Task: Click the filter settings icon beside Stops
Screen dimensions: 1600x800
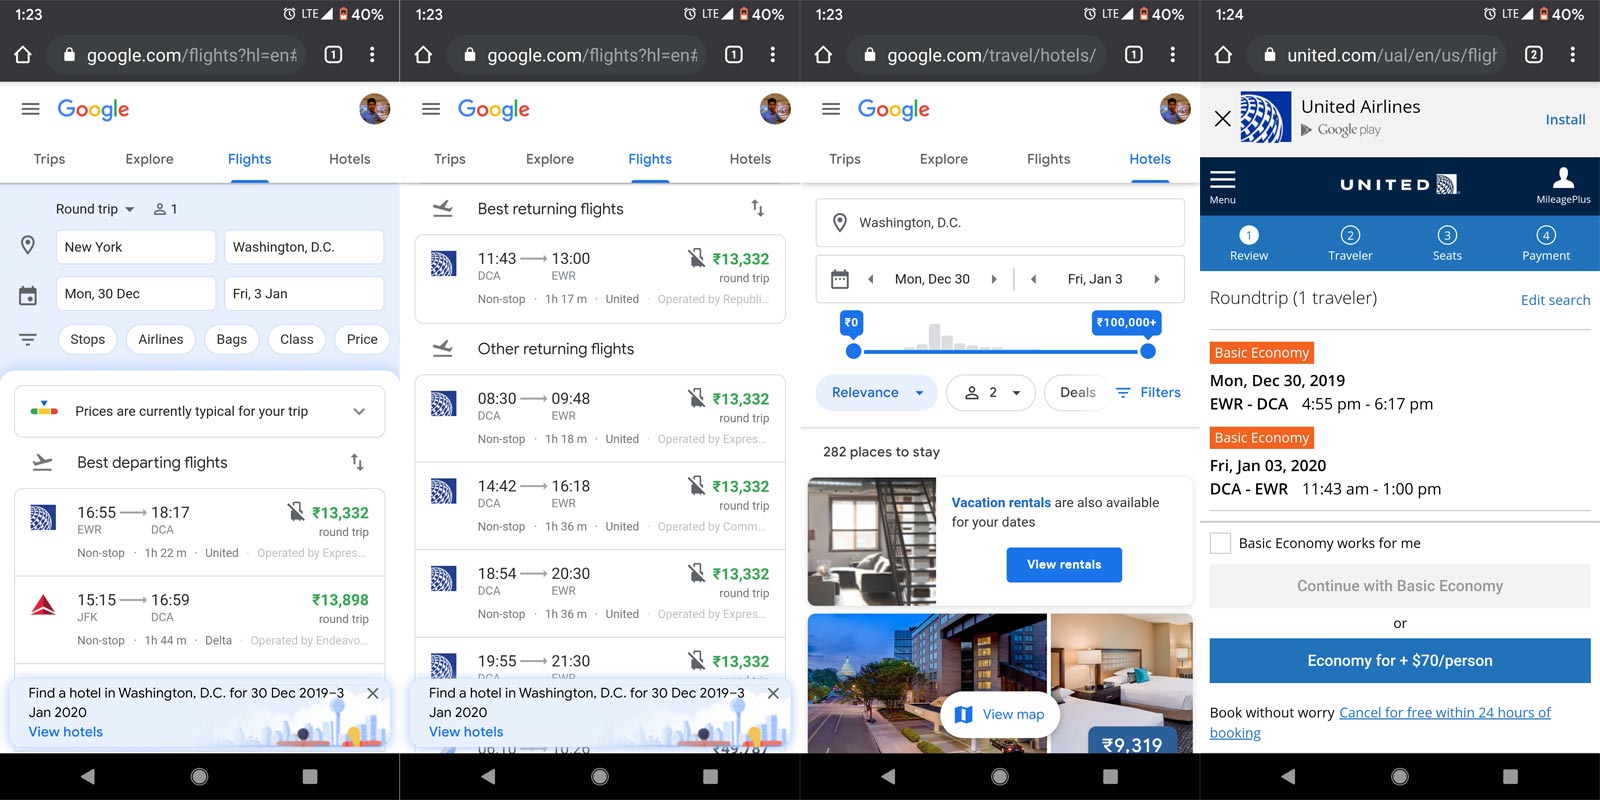Action: click(28, 340)
